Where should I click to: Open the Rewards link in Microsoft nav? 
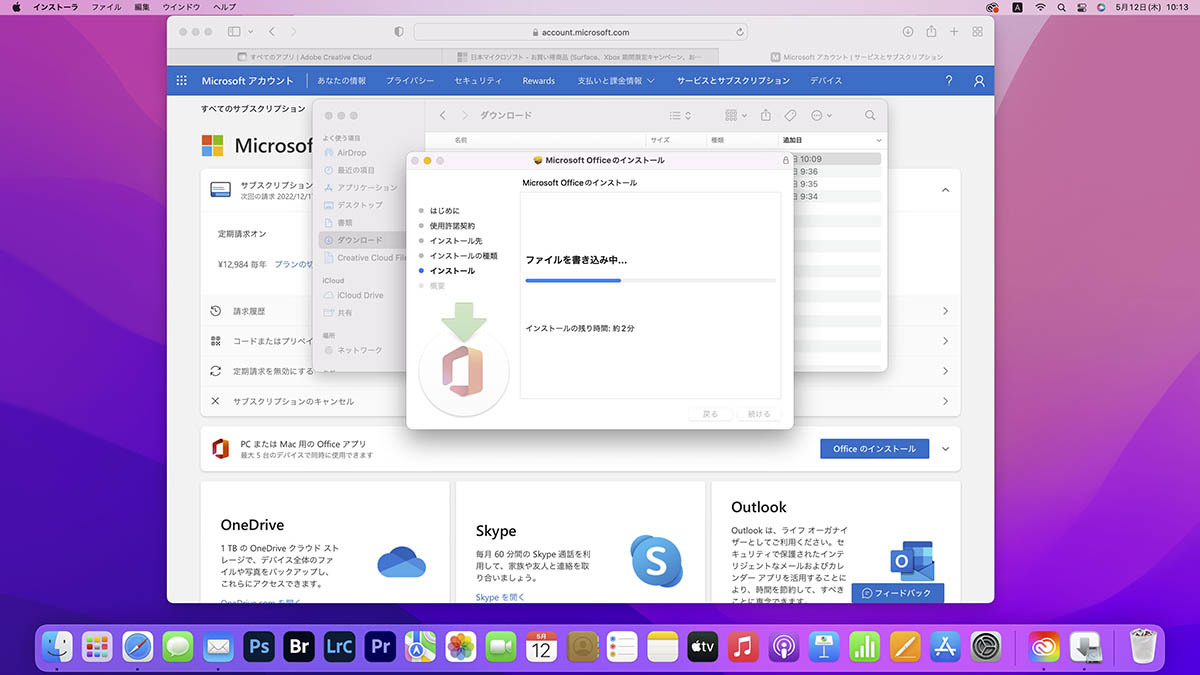(538, 81)
